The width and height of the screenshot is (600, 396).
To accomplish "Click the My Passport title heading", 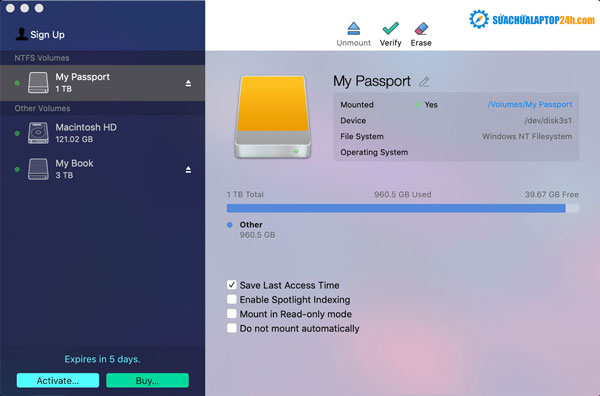I will coord(372,81).
